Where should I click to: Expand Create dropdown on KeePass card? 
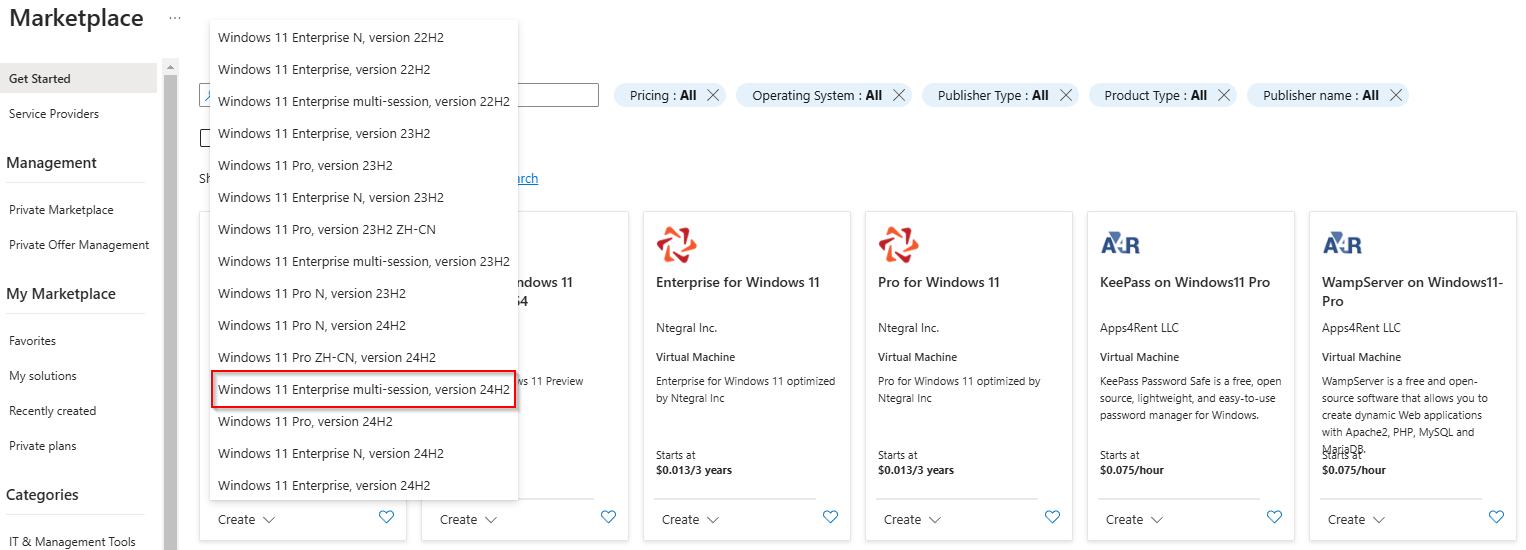[x=1134, y=519]
